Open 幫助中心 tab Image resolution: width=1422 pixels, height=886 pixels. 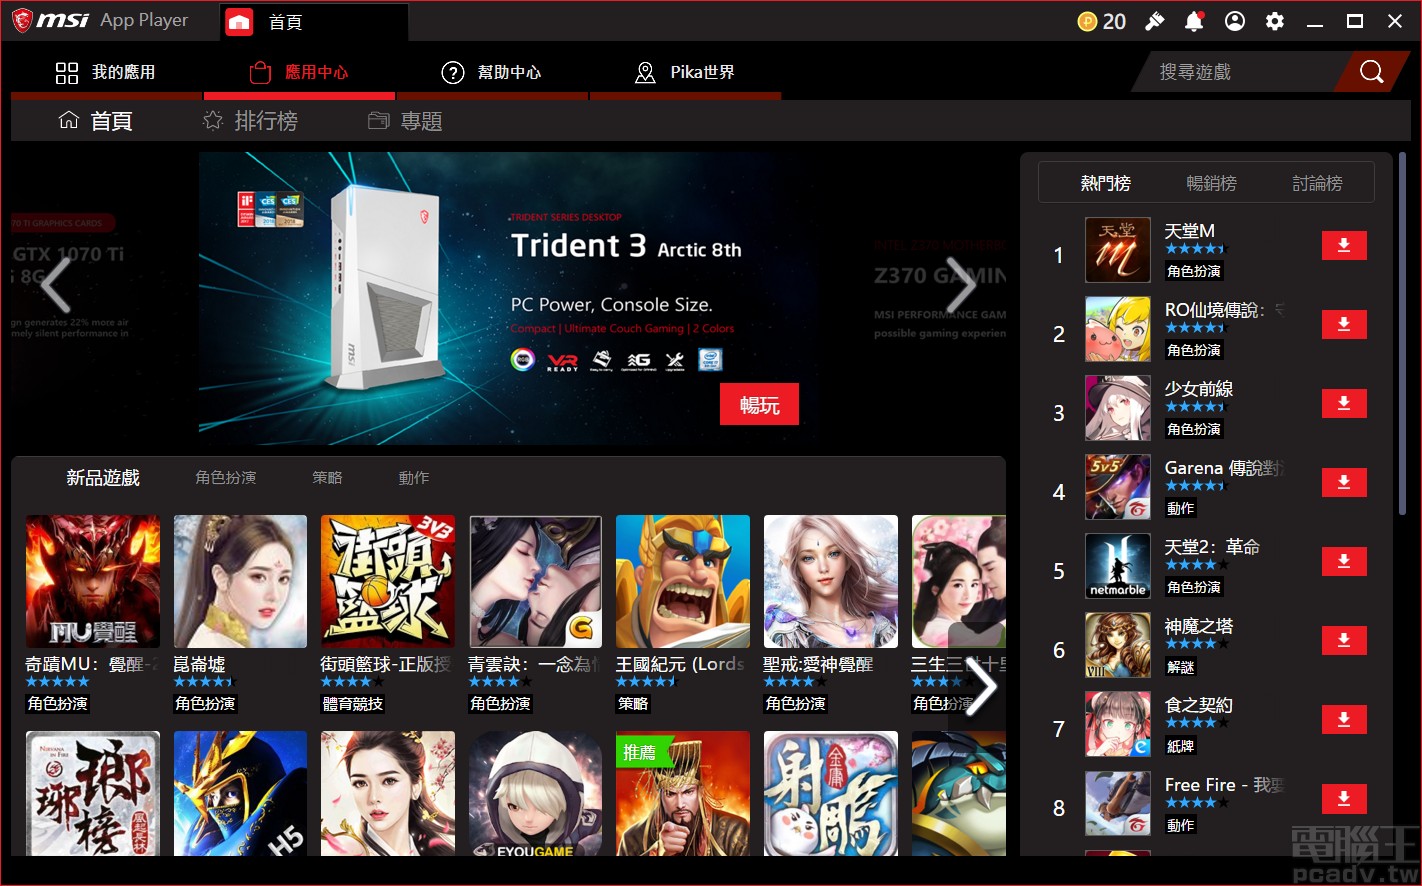pyautogui.click(x=491, y=72)
